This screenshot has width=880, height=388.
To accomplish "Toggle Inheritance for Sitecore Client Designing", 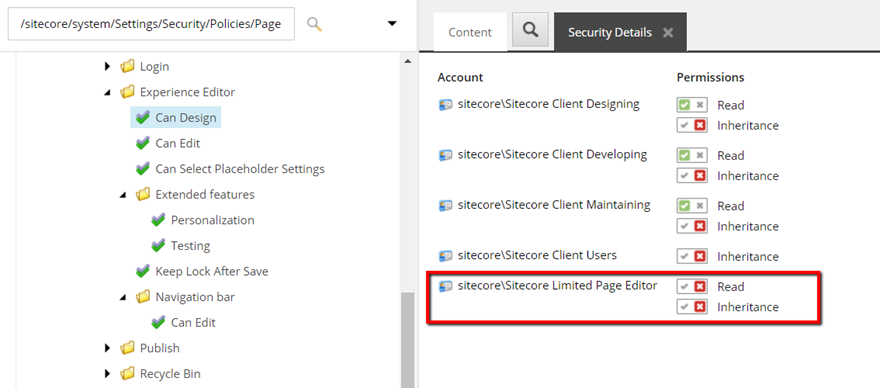I will coord(691,125).
